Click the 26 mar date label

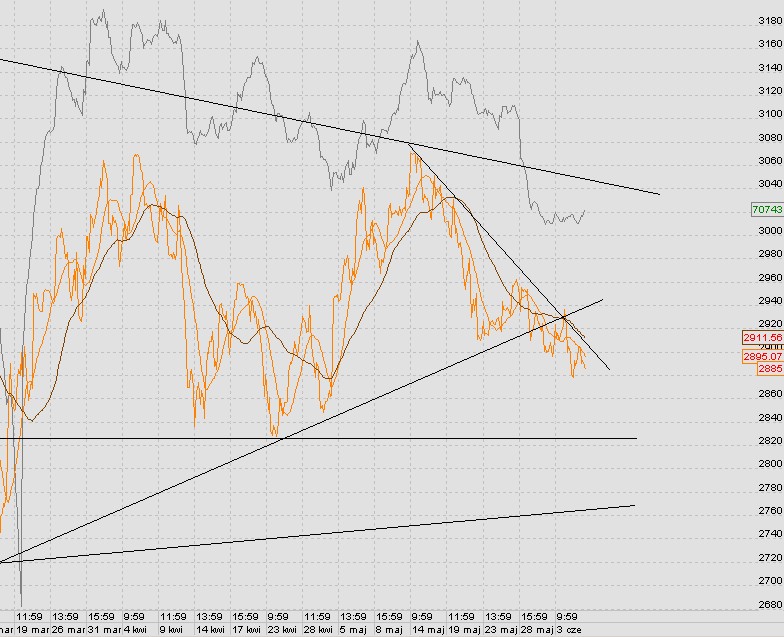tap(68, 630)
